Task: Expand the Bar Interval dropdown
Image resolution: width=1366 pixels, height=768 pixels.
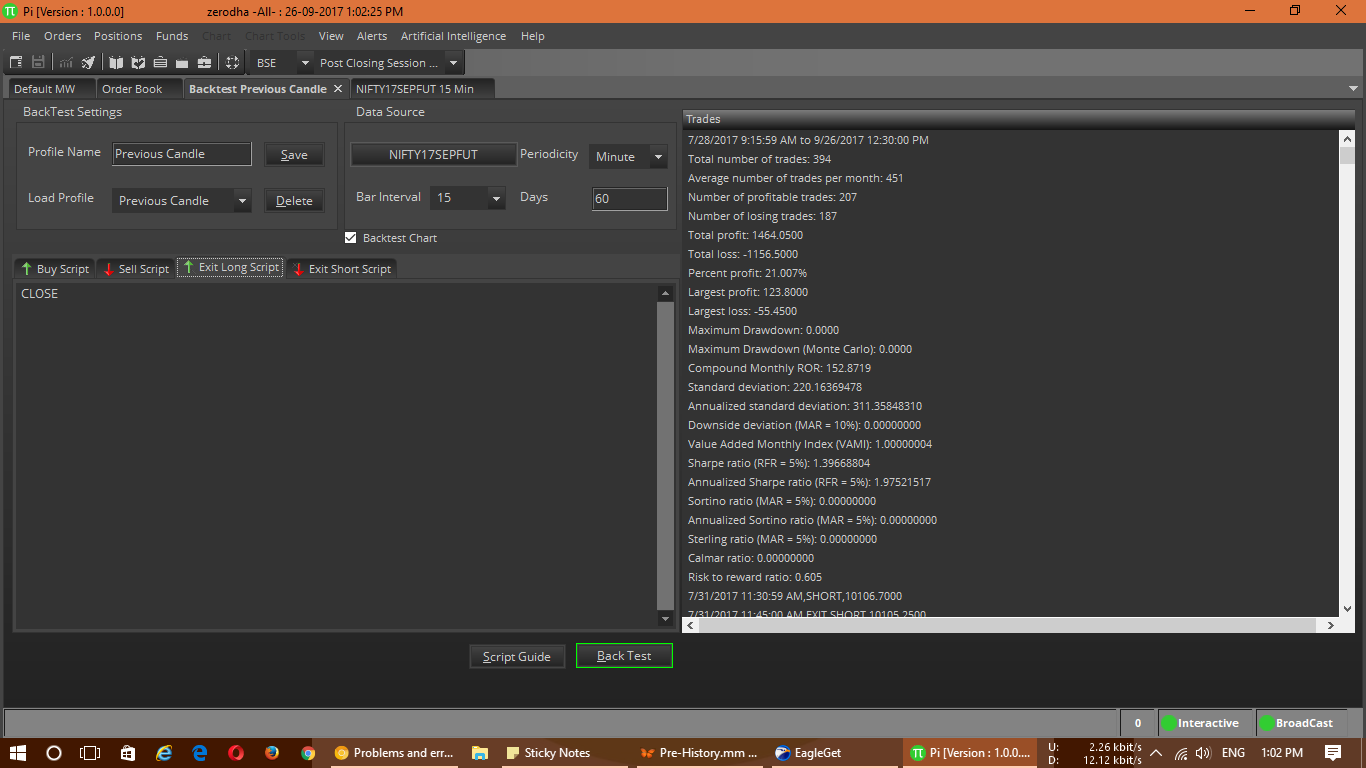Action: click(496, 198)
